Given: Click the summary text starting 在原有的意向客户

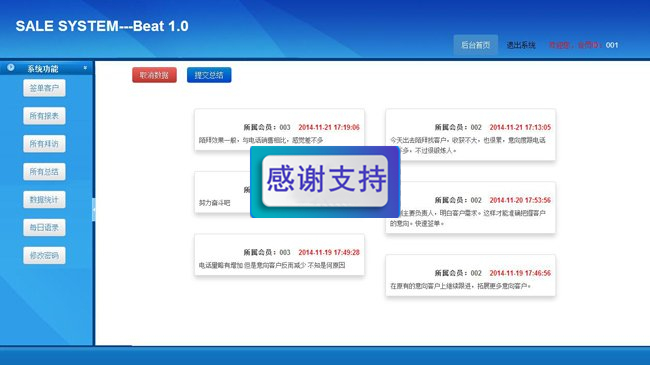Looking at the screenshot, I should [460, 286].
